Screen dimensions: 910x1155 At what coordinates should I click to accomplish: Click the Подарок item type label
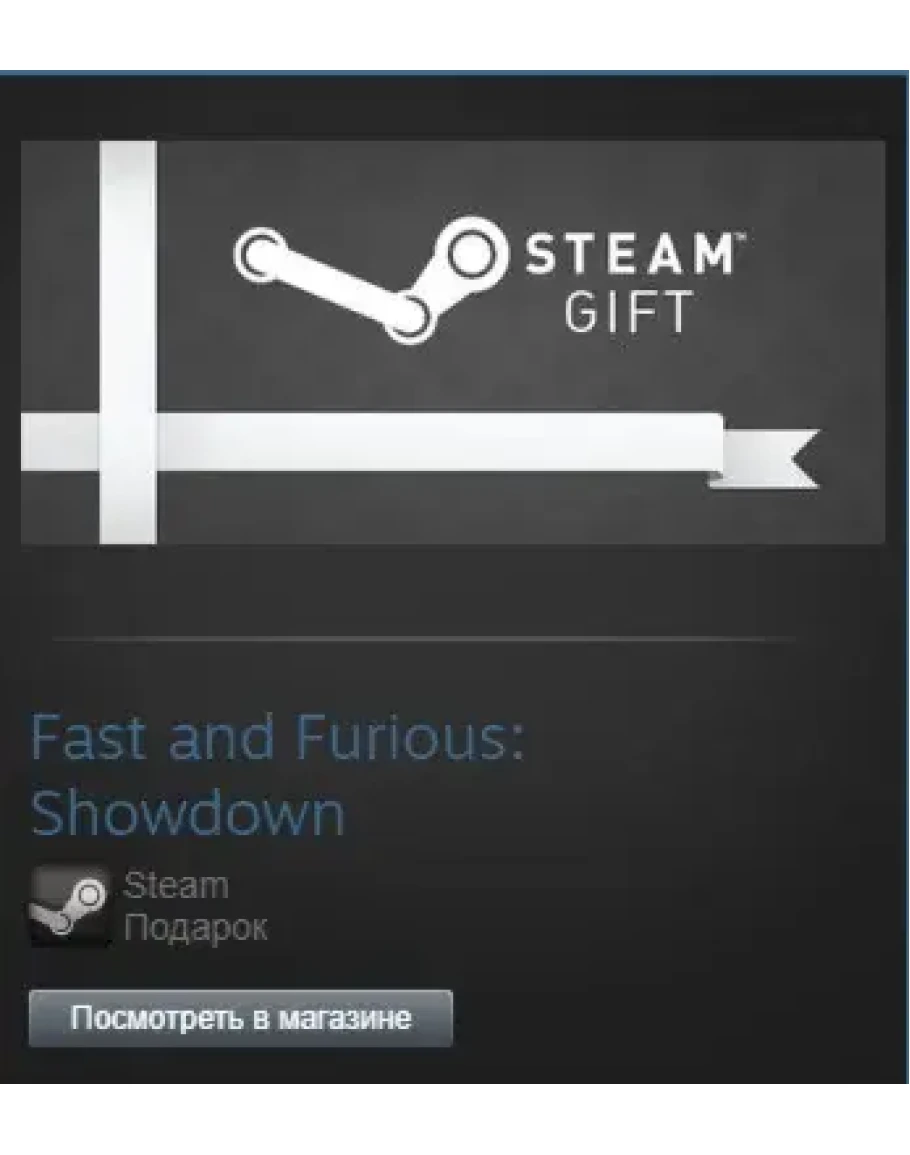(x=195, y=927)
